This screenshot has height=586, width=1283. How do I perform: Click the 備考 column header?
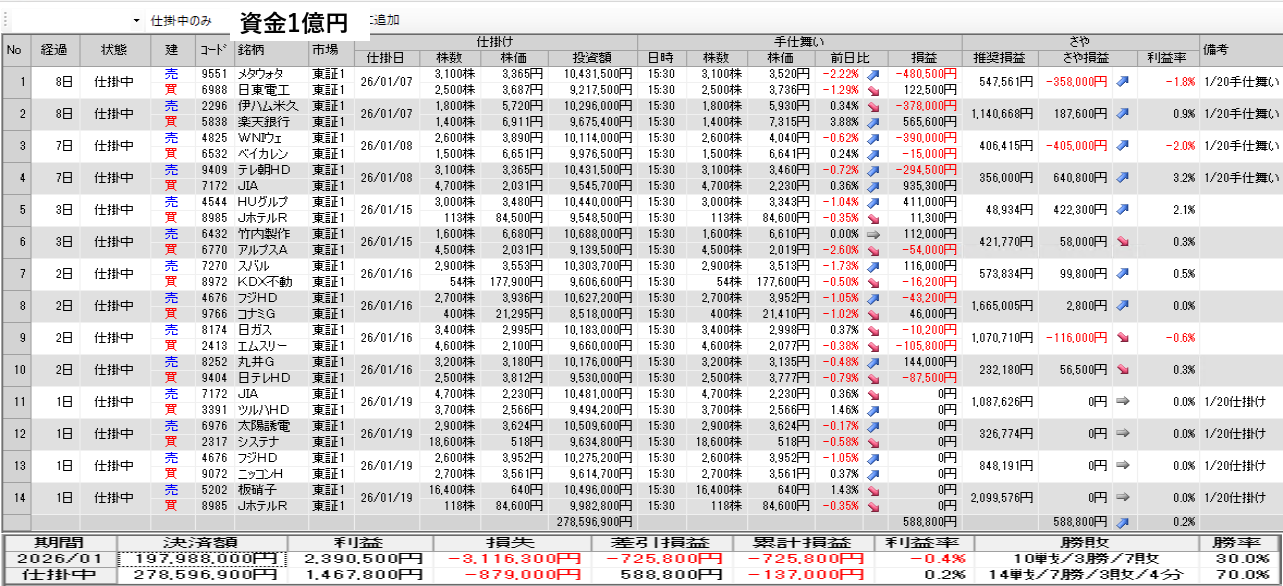[1216, 49]
